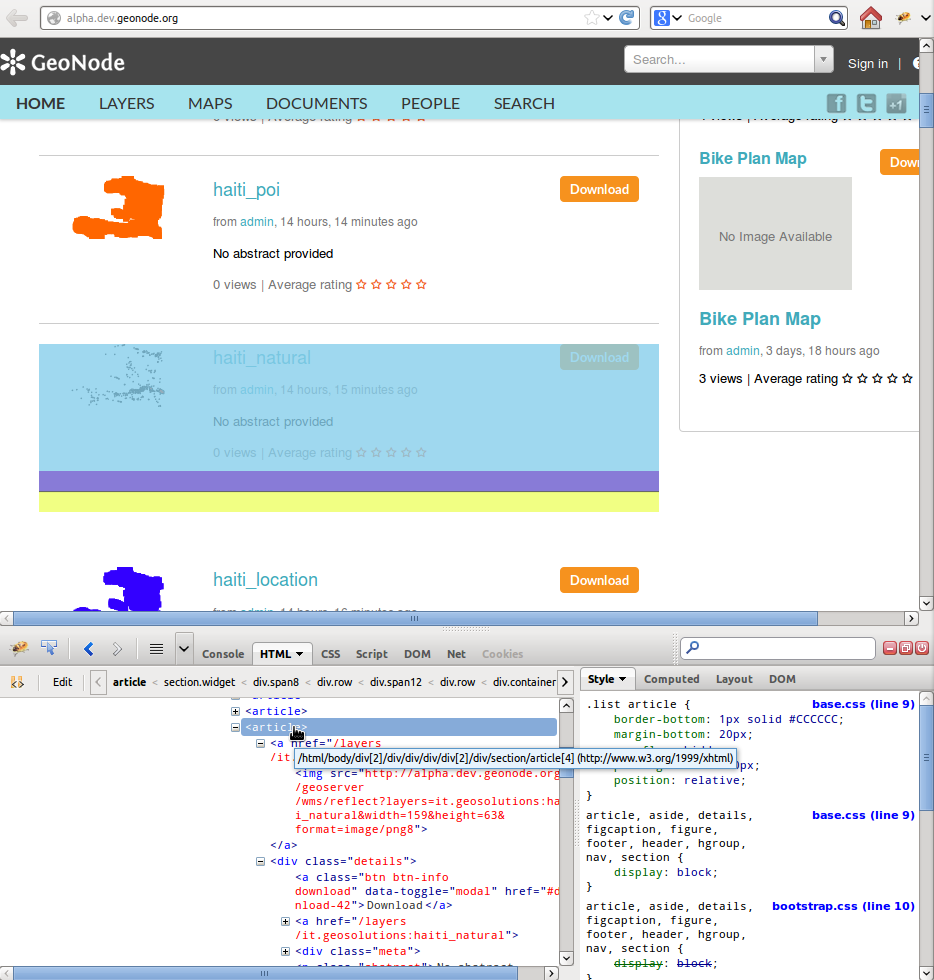Click the Firebug Edit button
934x980 pixels.
[x=62, y=682]
